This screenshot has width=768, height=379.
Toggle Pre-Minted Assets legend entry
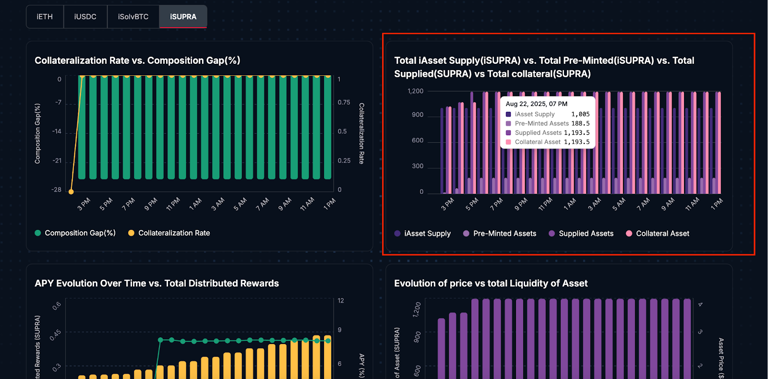pyautogui.click(x=500, y=234)
